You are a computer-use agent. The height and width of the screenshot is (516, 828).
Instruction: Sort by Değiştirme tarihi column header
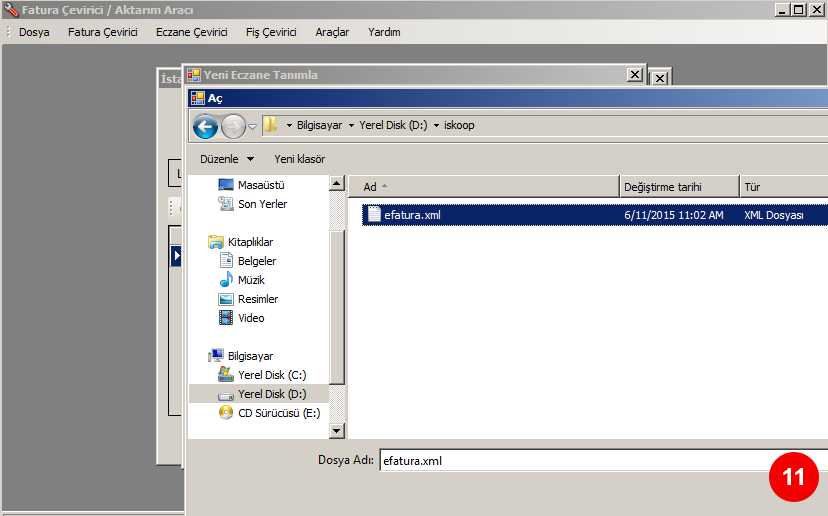pos(662,187)
